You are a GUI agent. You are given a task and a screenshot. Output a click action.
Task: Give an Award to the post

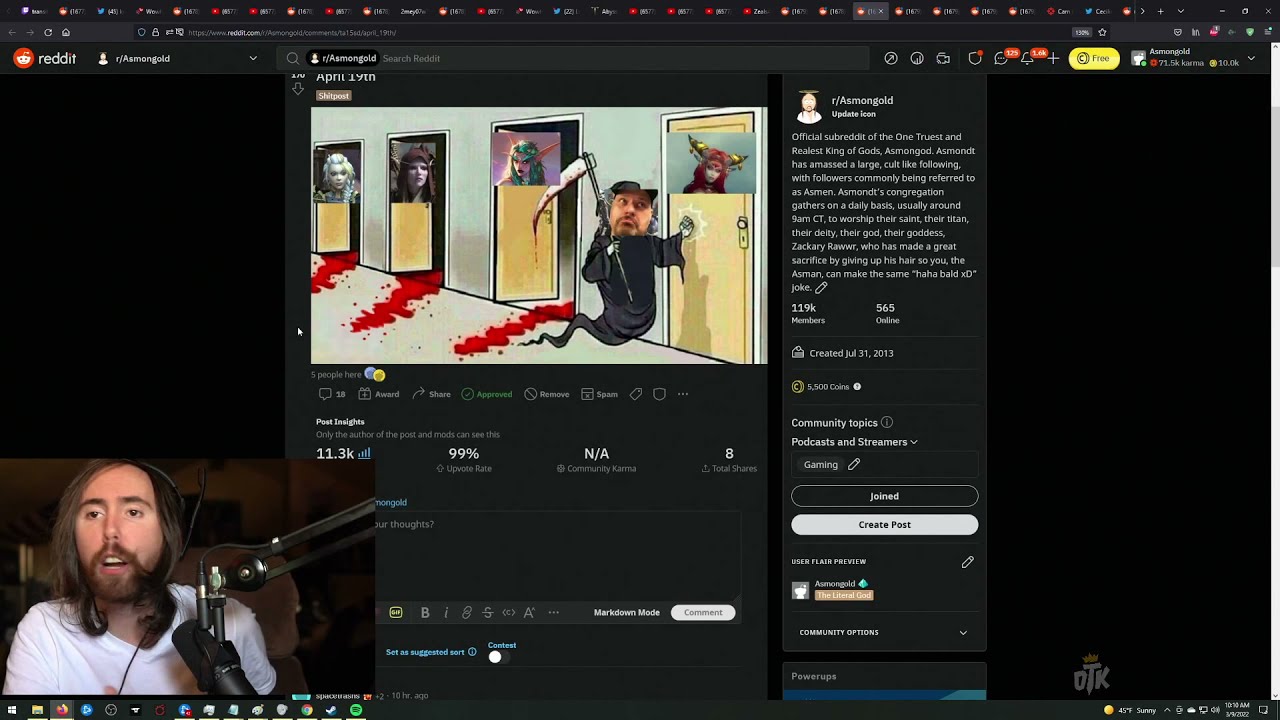[379, 394]
